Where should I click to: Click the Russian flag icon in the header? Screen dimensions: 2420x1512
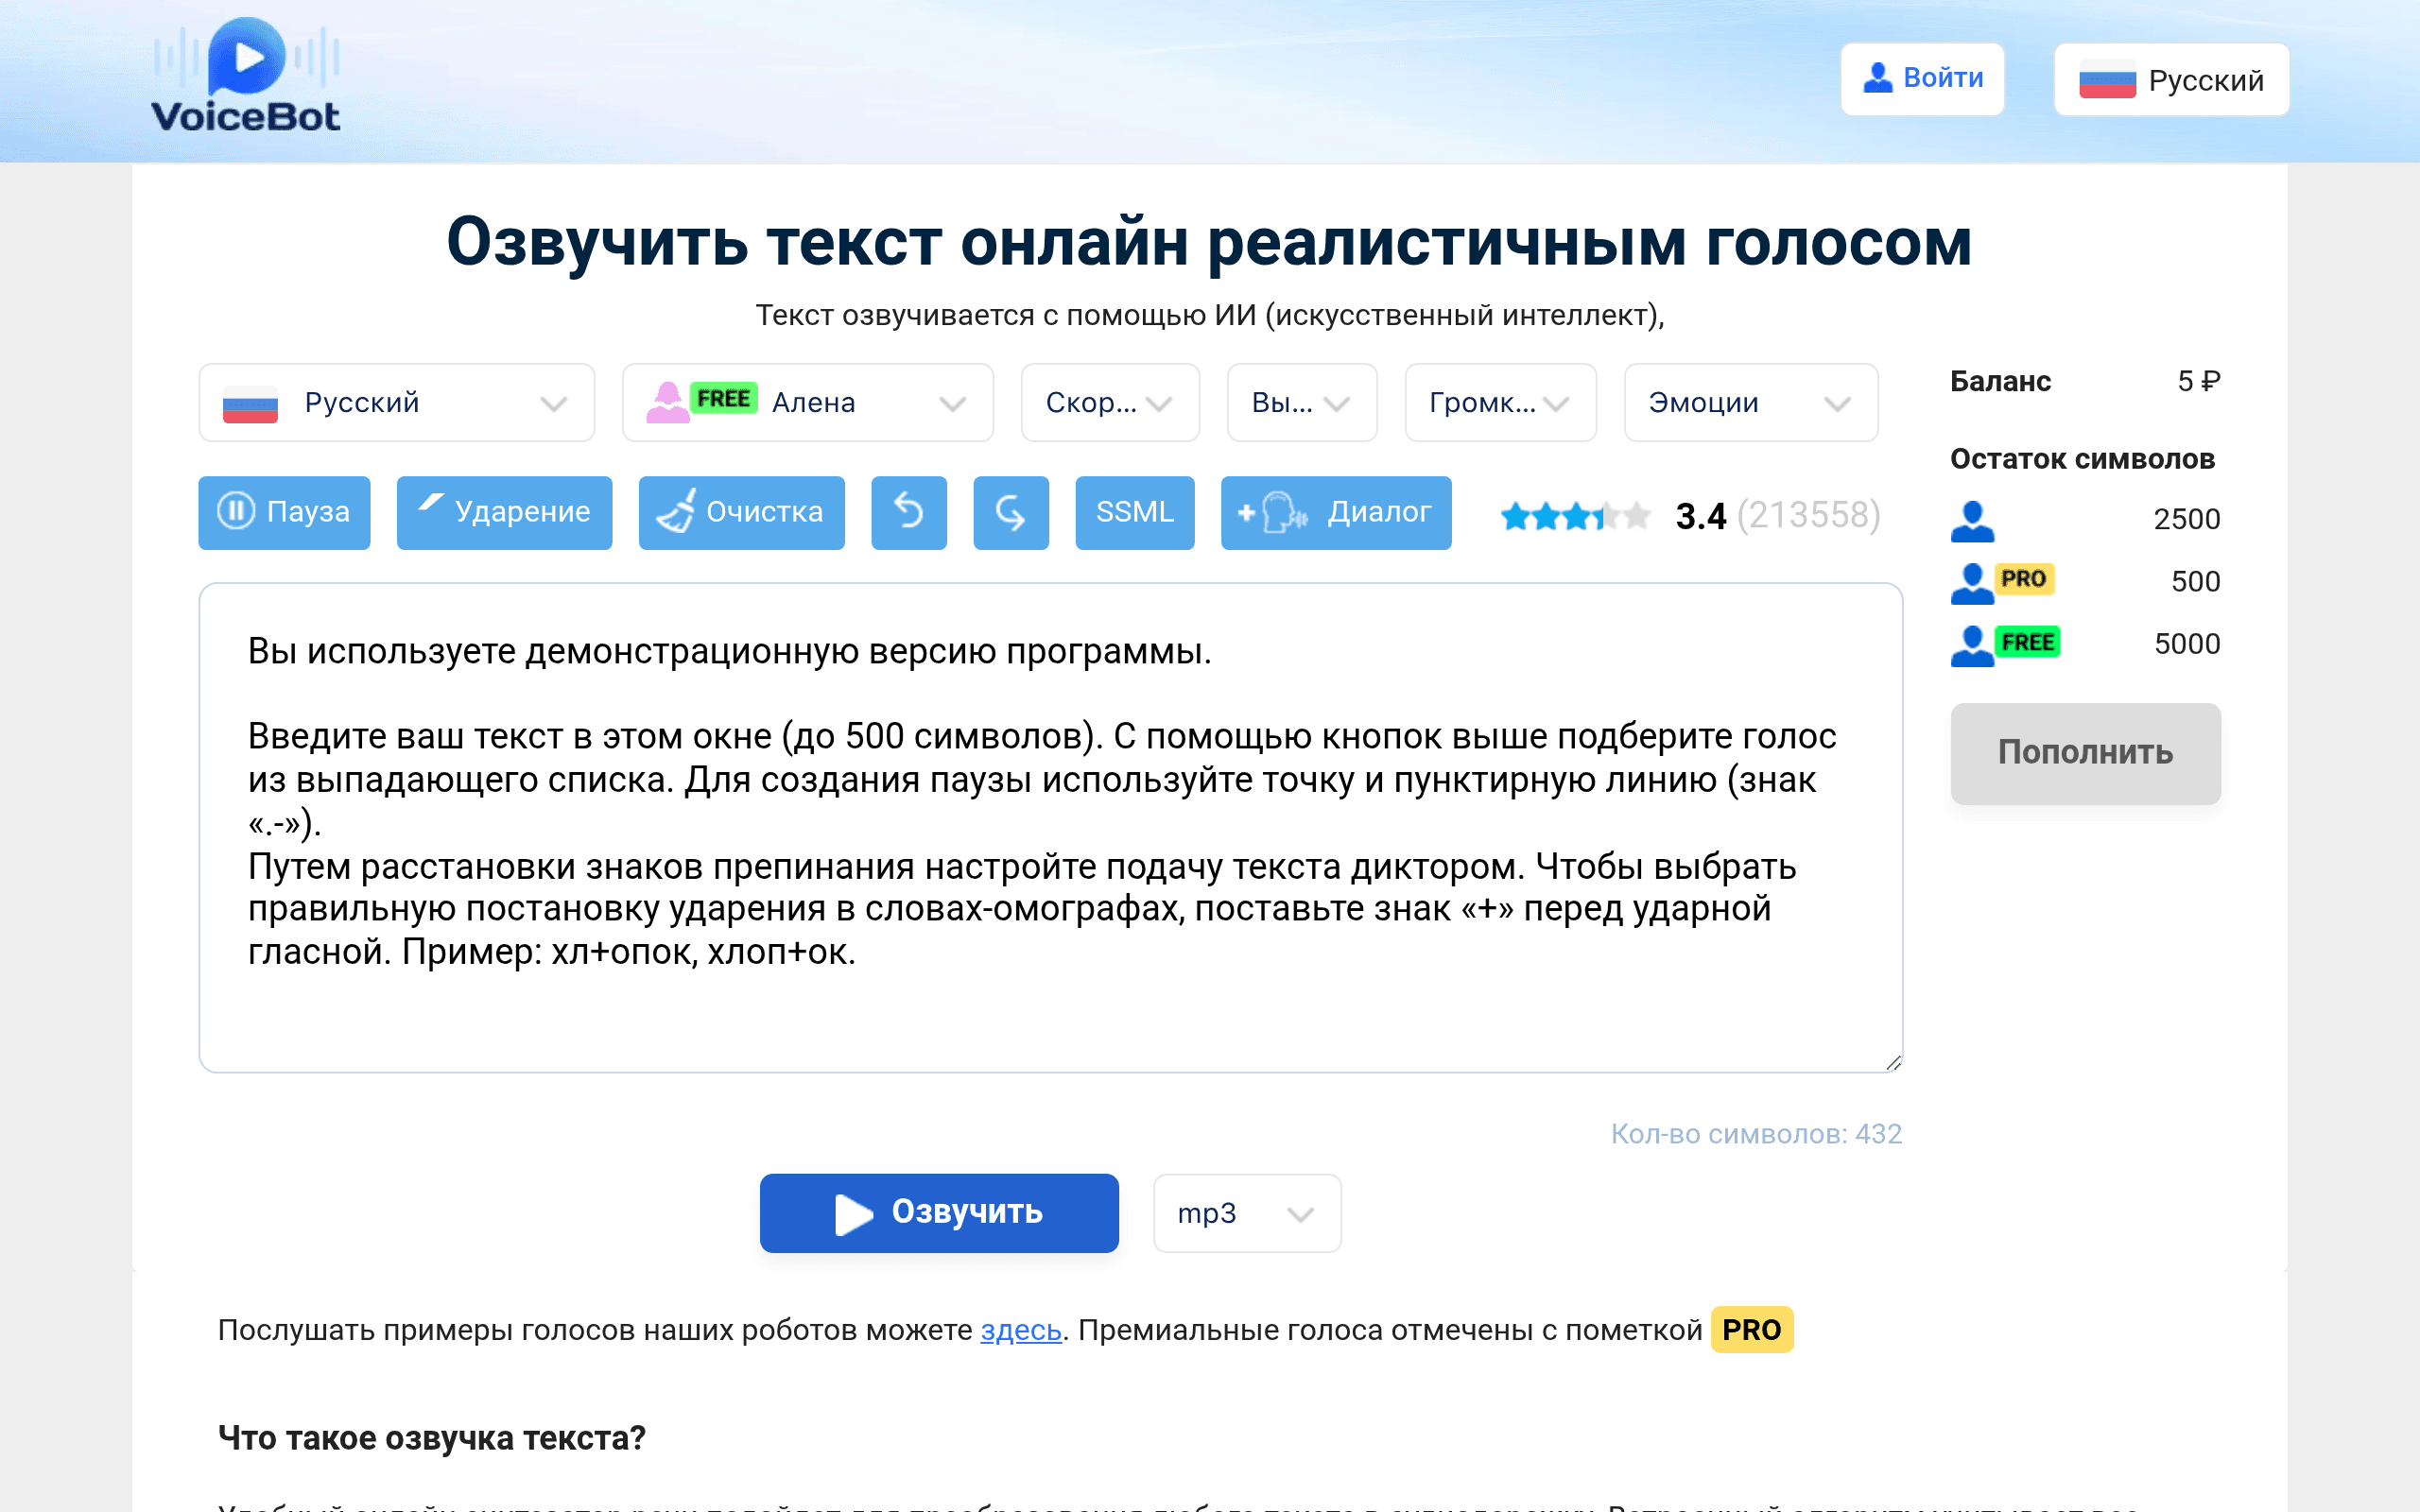pyautogui.click(x=2107, y=81)
